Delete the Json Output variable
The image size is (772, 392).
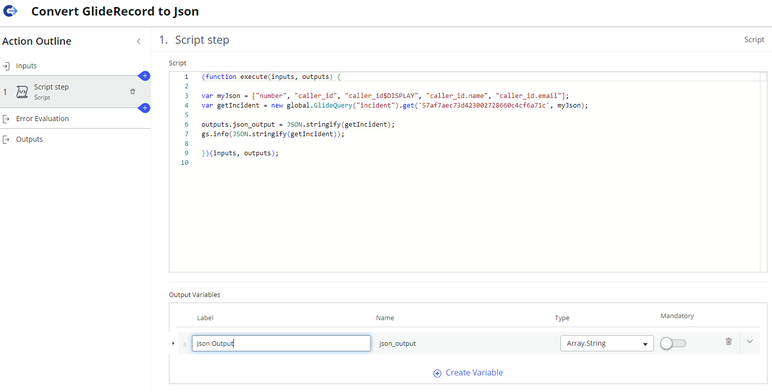click(729, 341)
